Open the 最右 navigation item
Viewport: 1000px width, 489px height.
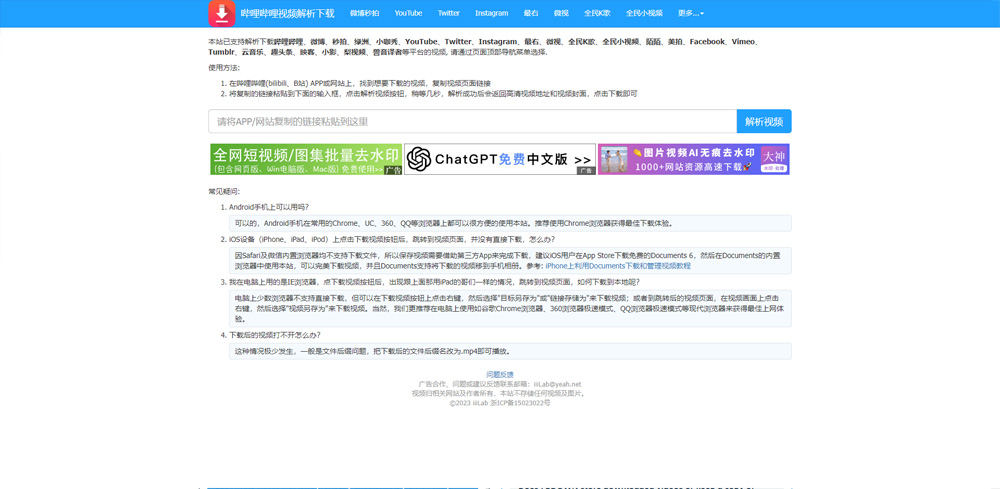[531, 13]
